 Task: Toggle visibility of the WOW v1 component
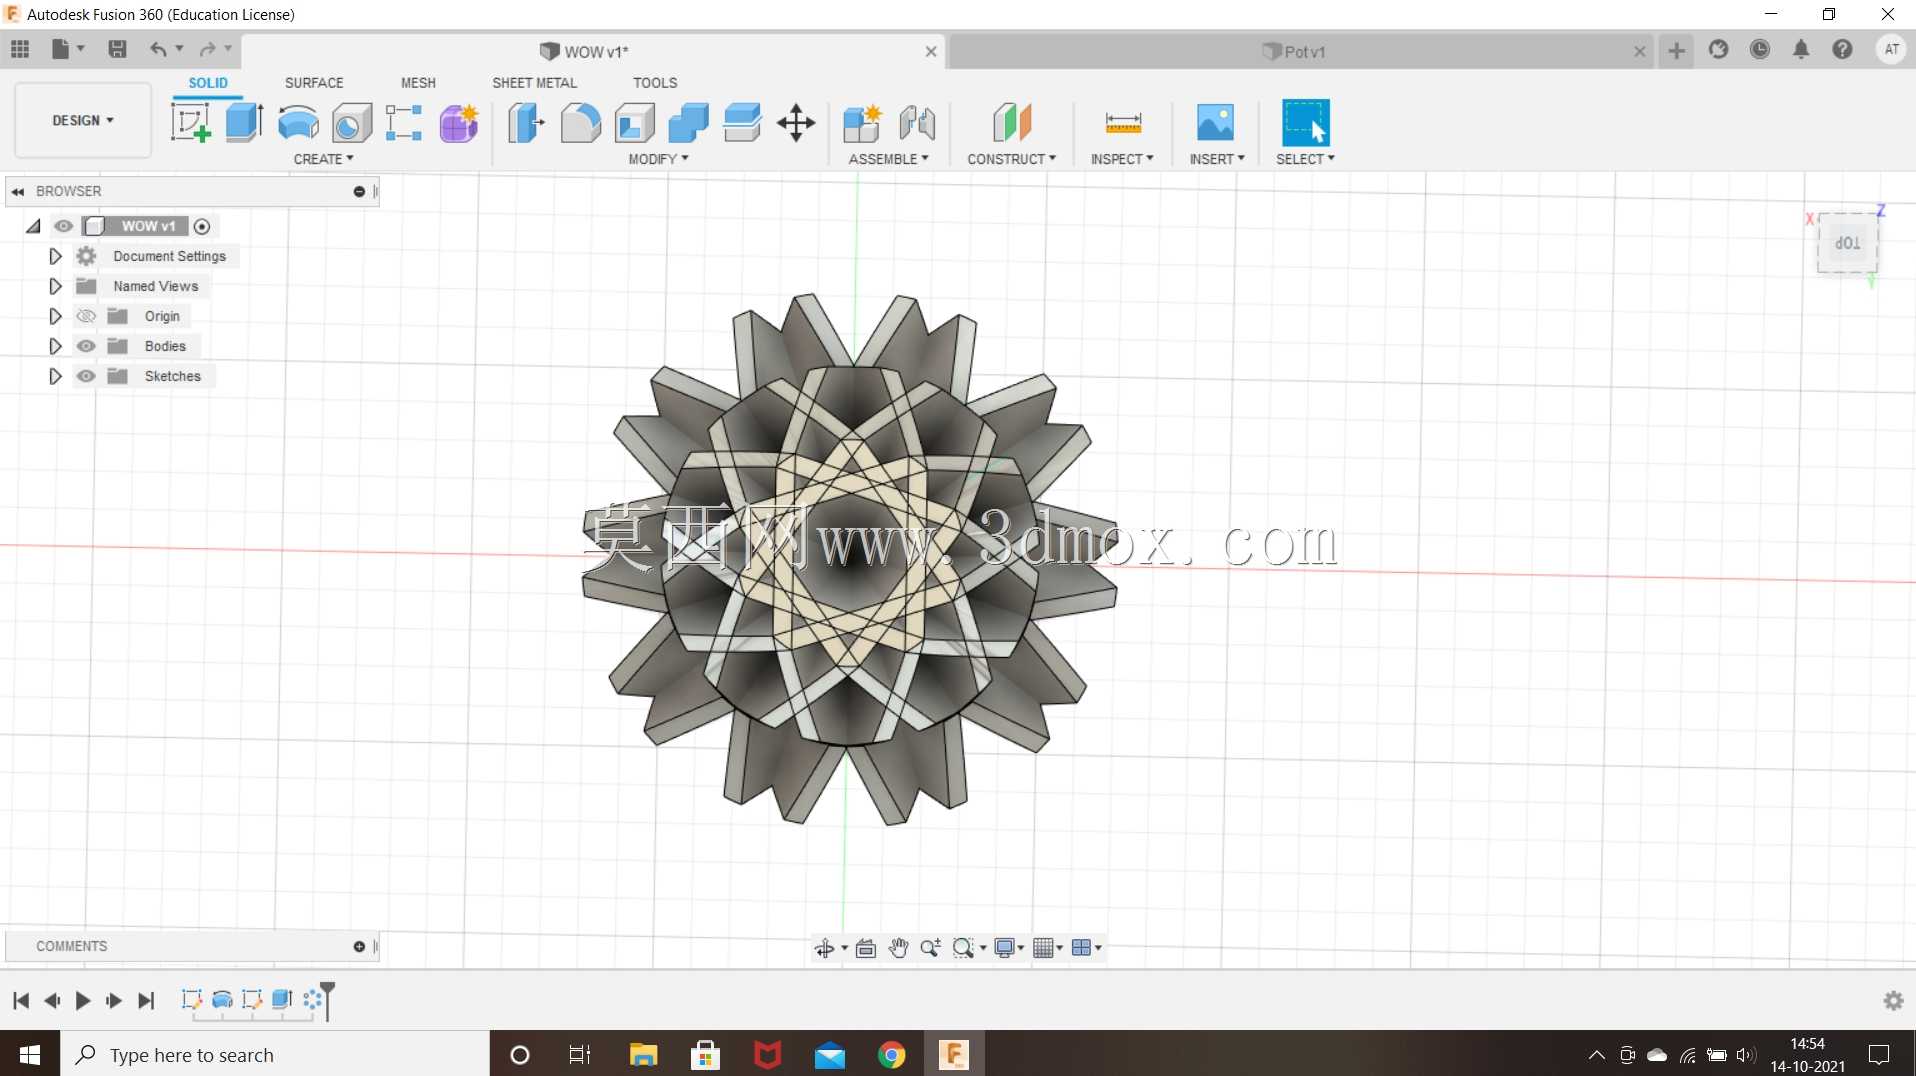[x=63, y=226]
